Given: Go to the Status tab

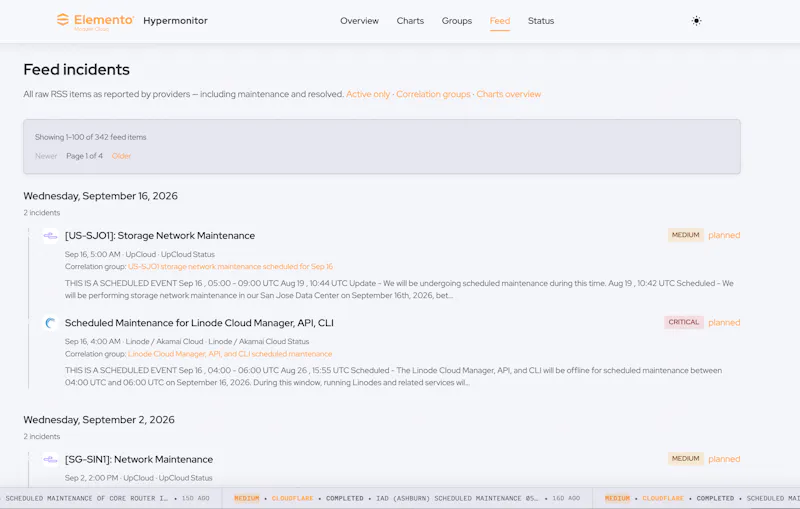Looking at the screenshot, I should (541, 21).
